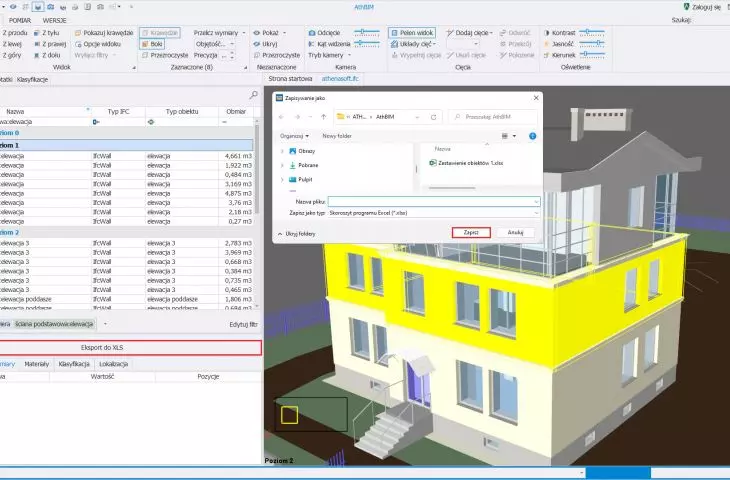Open 'Opcje widoku' view options
The width and height of the screenshot is (730, 480).
98,44
